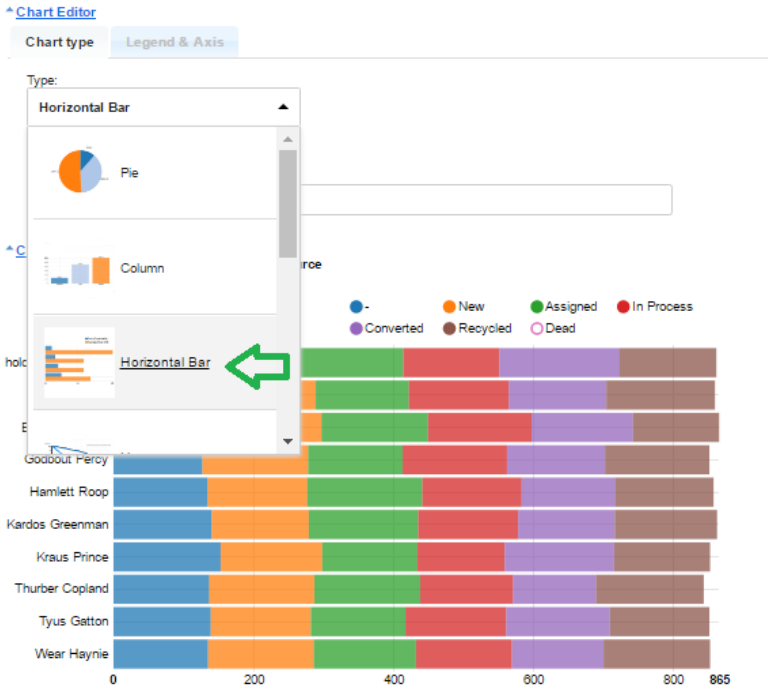Switch to the Chart type tab
Image resolution: width=768 pixels, height=699 pixels.
[59, 42]
